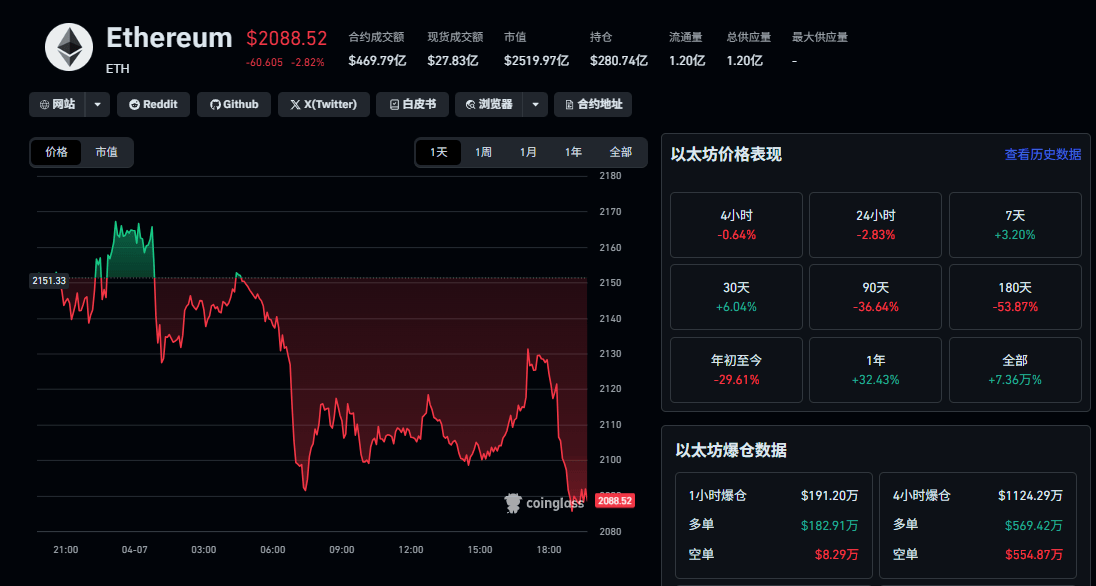1096x586 pixels.
Task: Open the Github repository button
Action: (233, 104)
